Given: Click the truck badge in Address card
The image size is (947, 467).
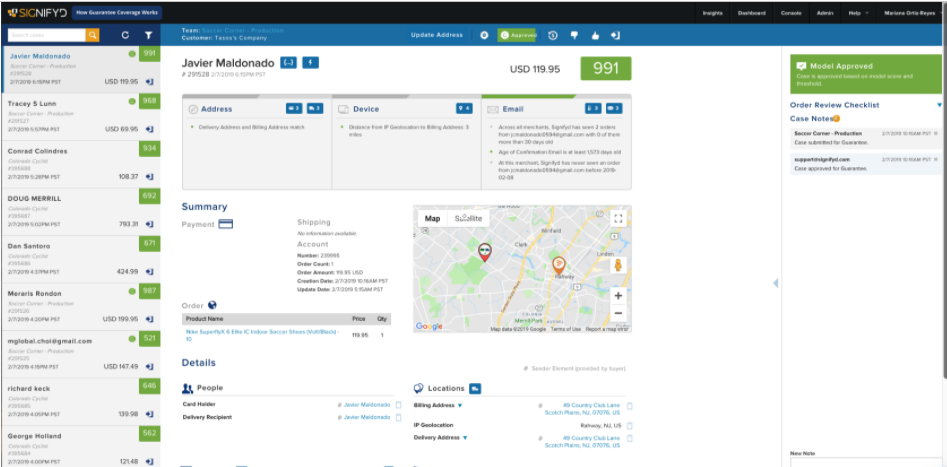Looking at the screenshot, I should [x=315, y=109].
